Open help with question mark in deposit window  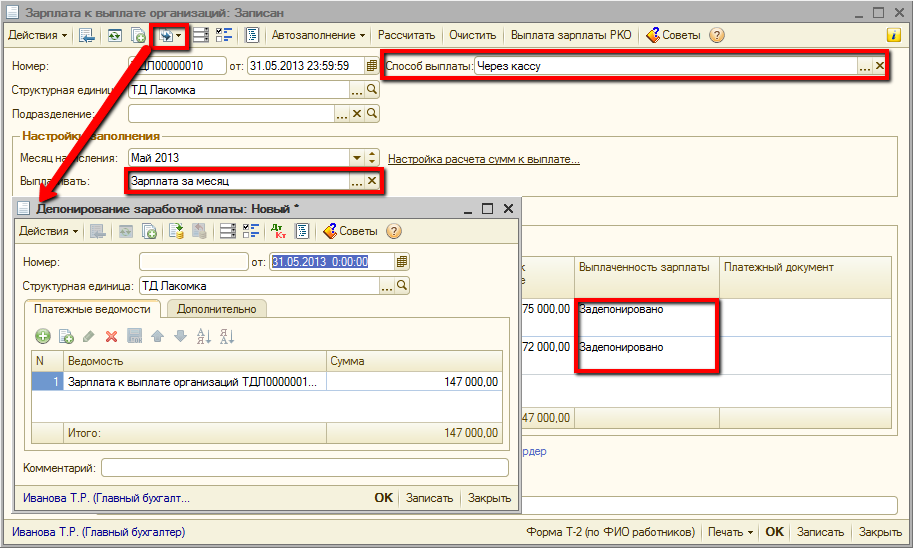click(x=394, y=231)
